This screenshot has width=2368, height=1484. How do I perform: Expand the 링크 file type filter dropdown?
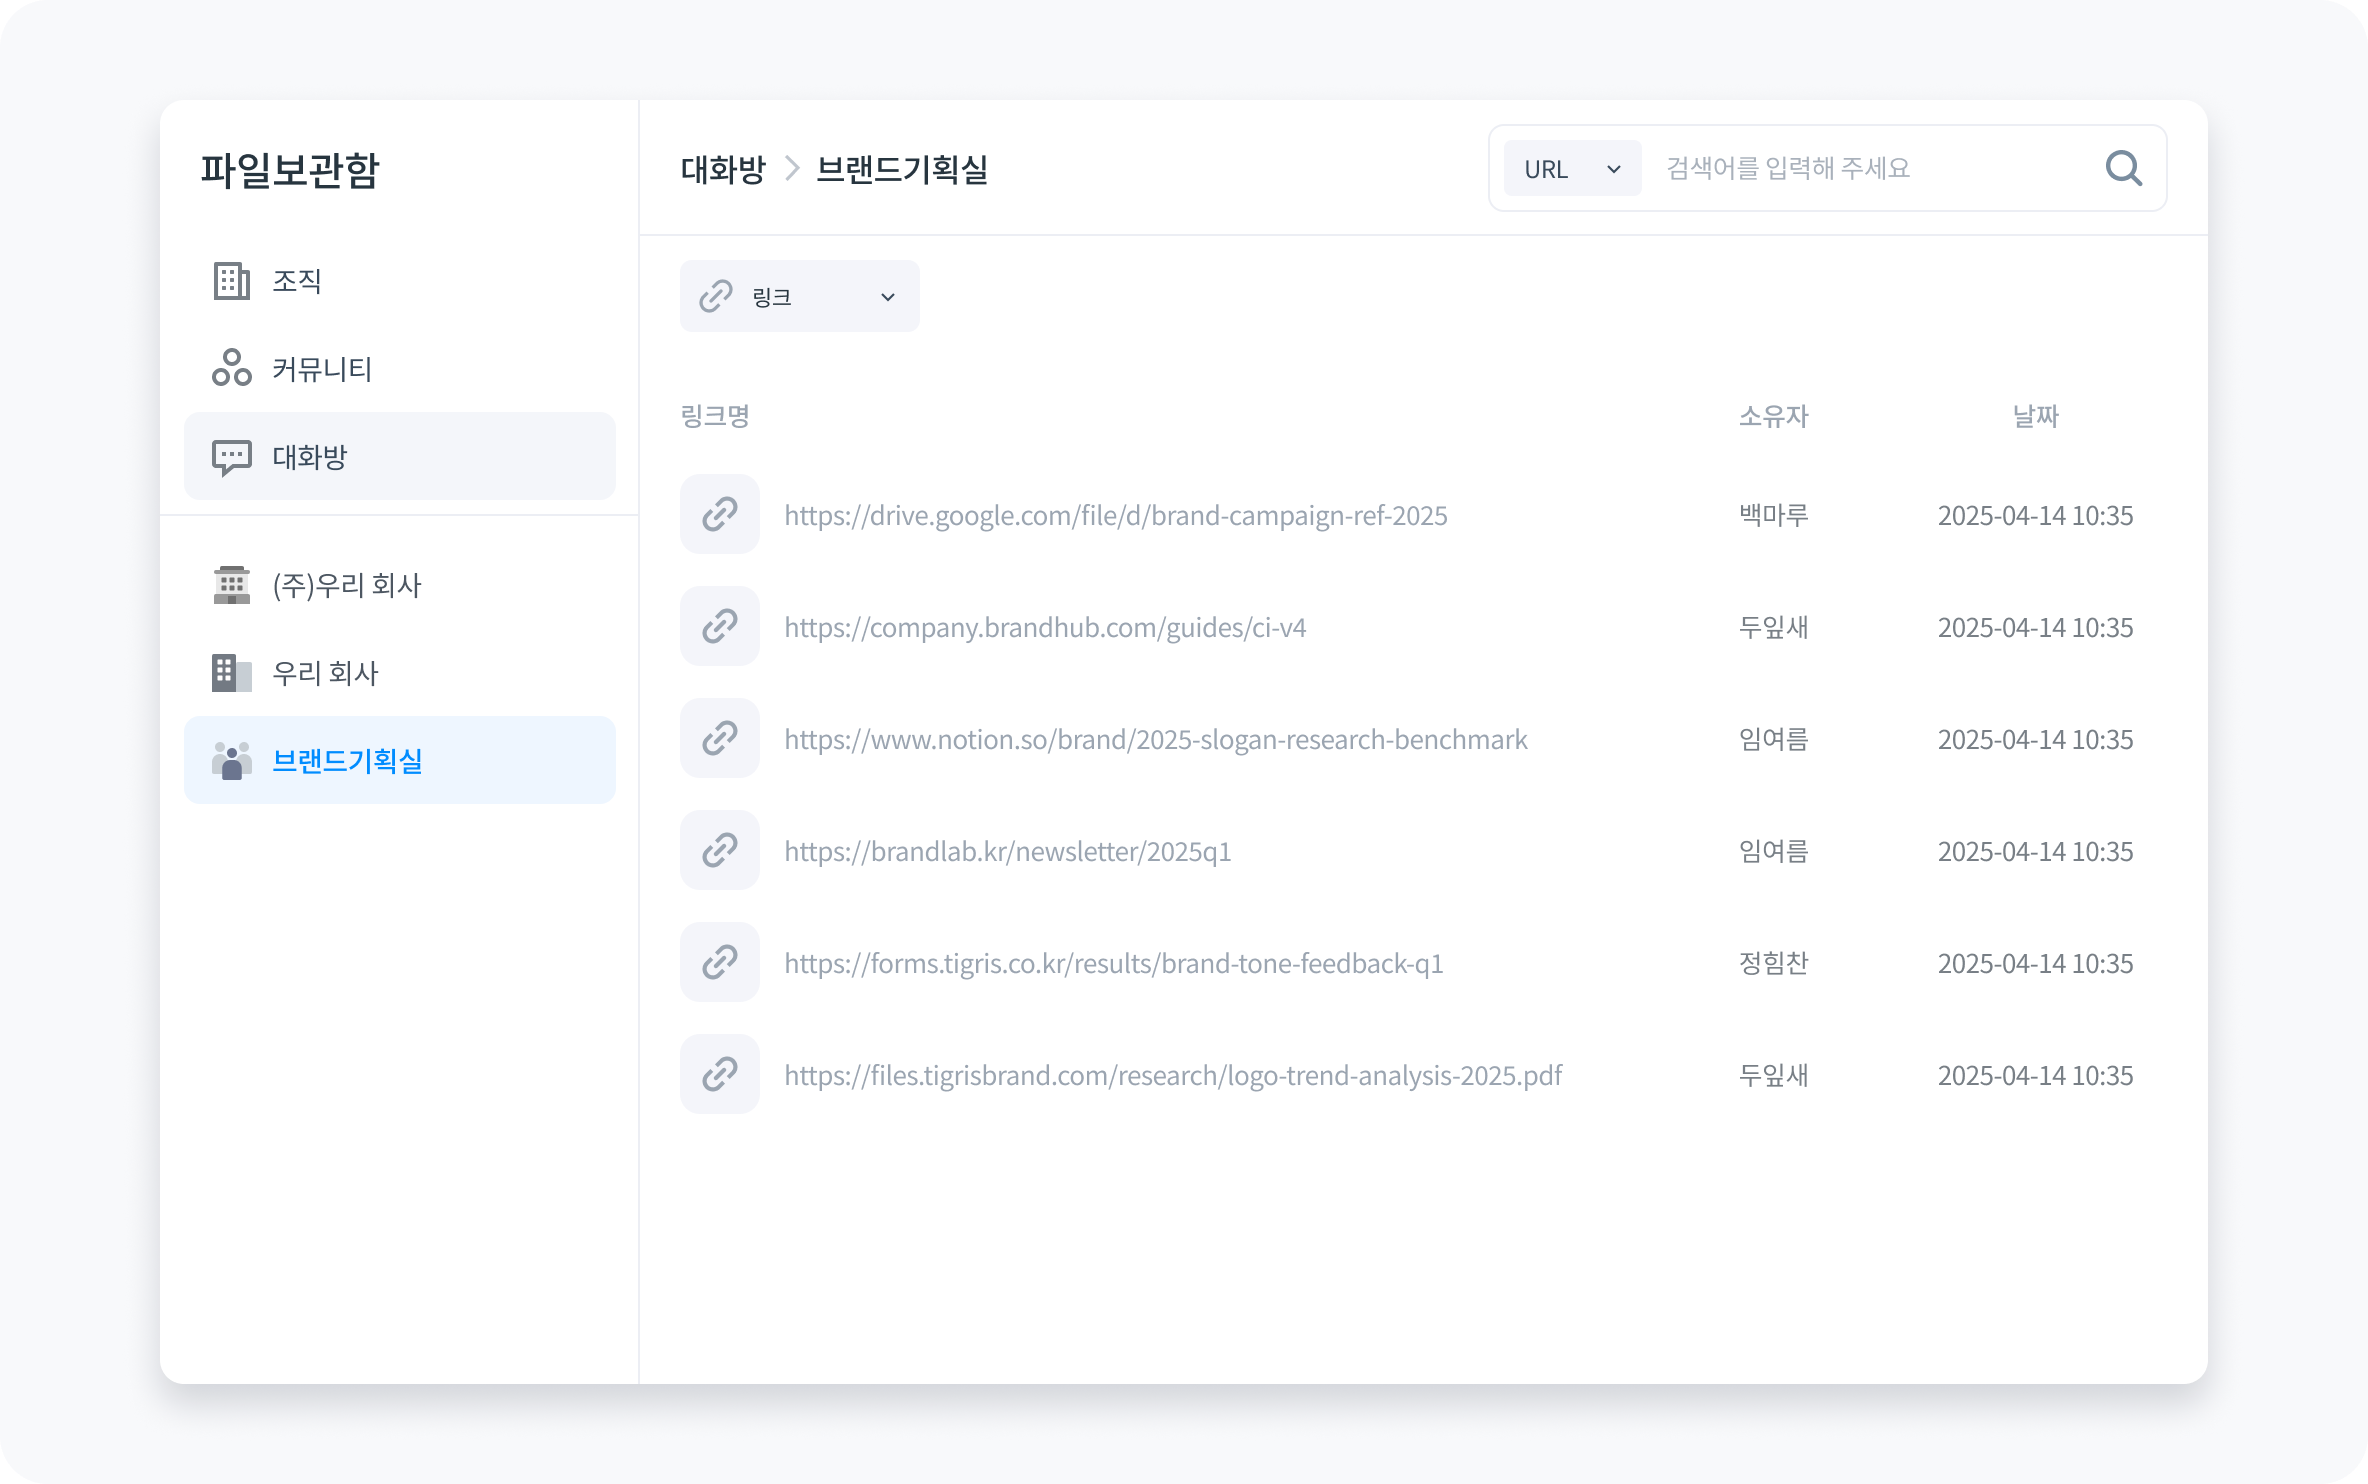click(x=799, y=296)
